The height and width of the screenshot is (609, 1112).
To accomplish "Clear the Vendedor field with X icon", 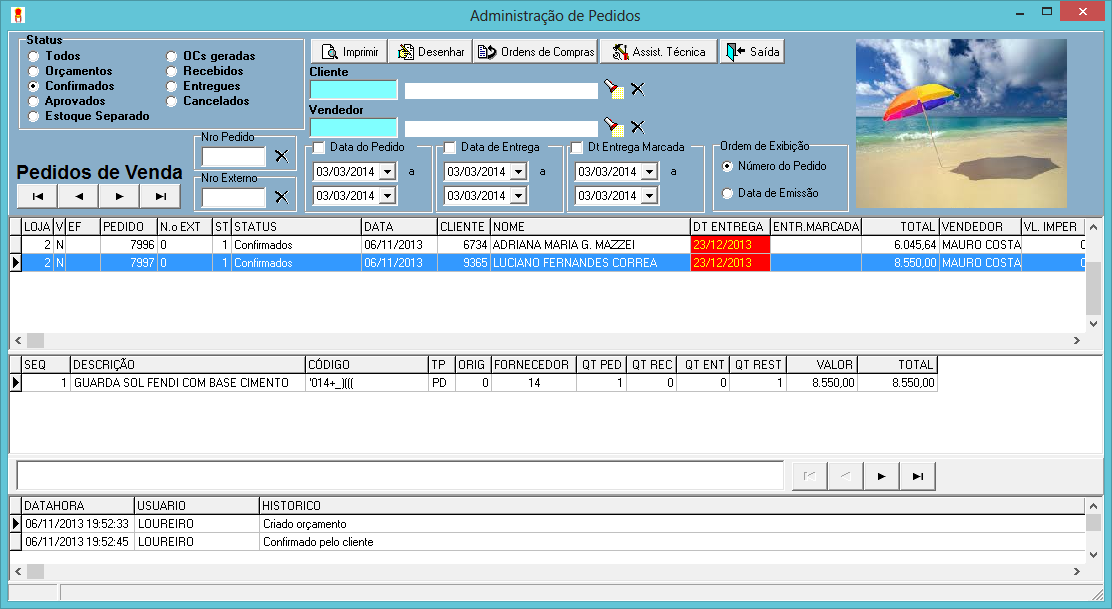I will (637, 127).
